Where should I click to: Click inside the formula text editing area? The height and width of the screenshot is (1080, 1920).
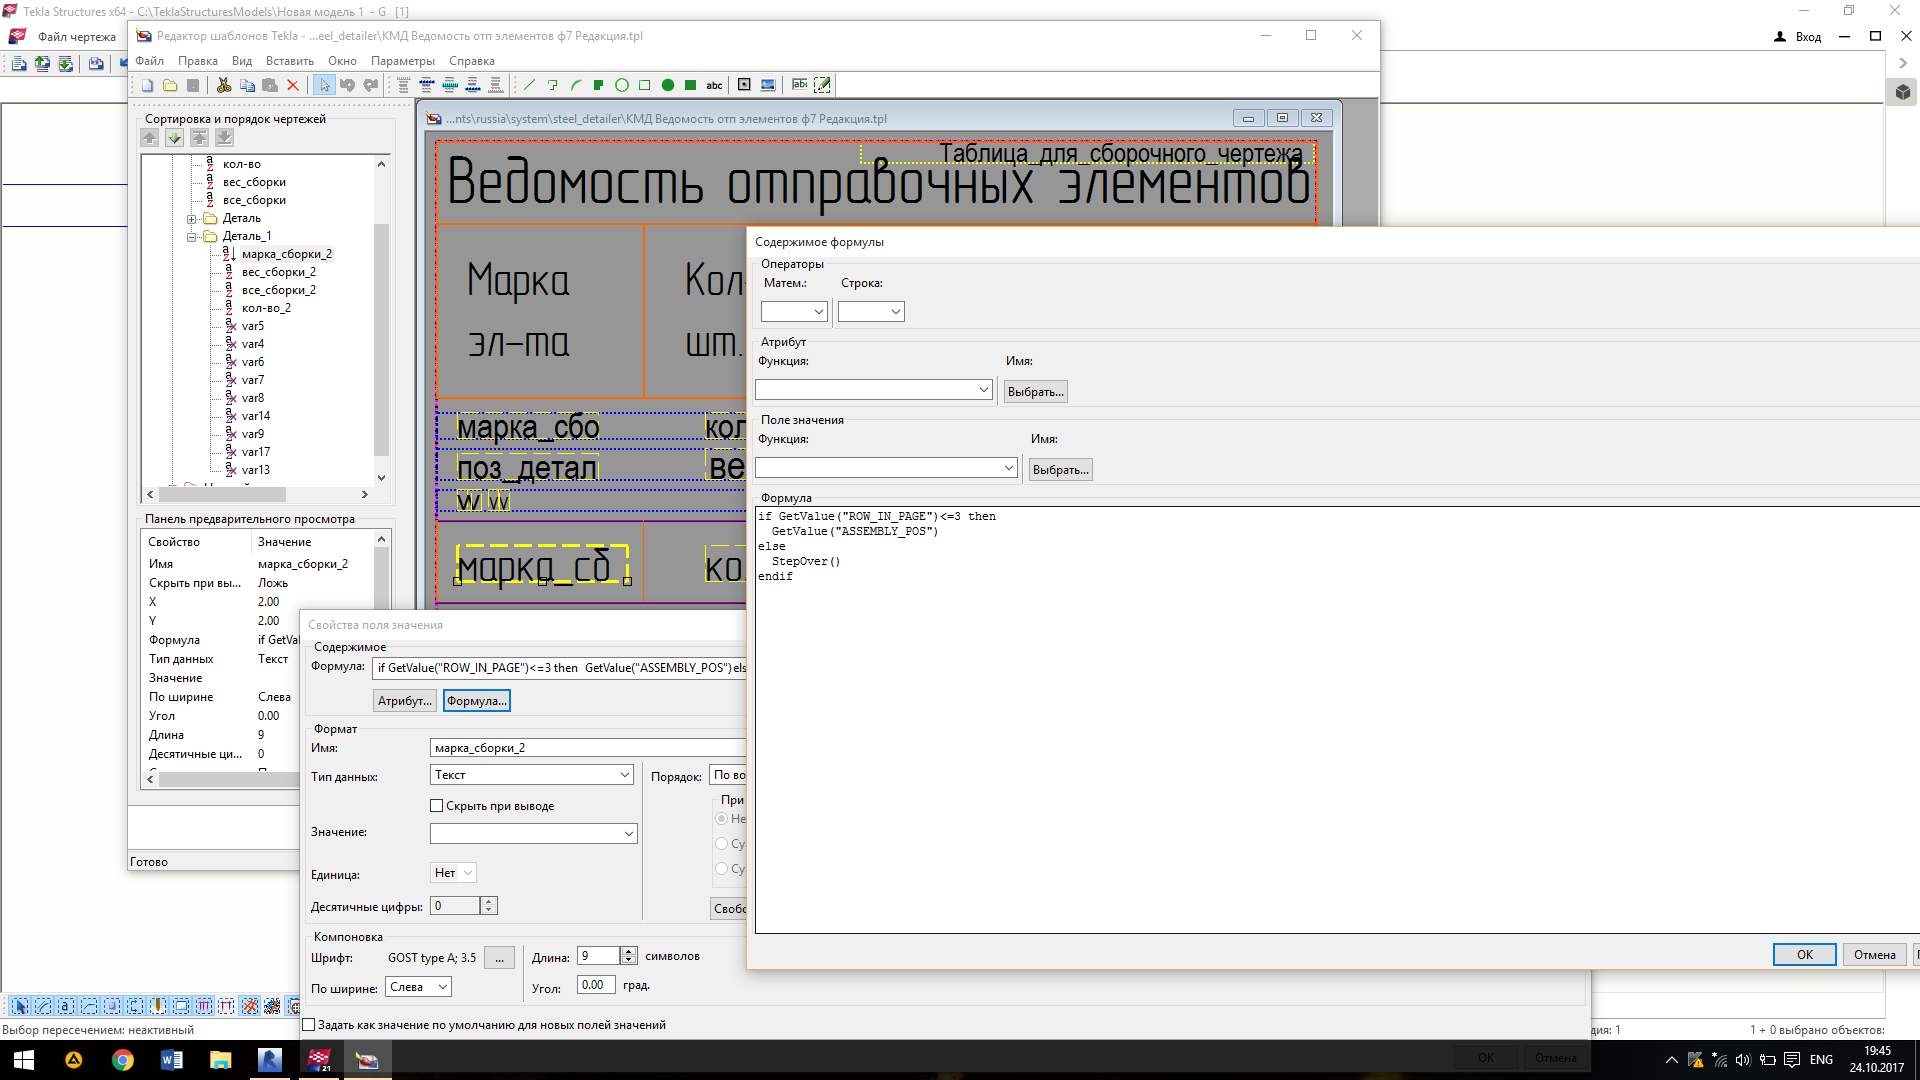point(1200,720)
